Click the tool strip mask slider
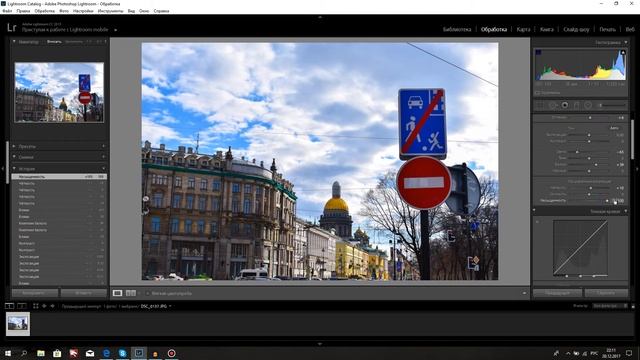The height and width of the screenshot is (360, 640). (x=611, y=105)
